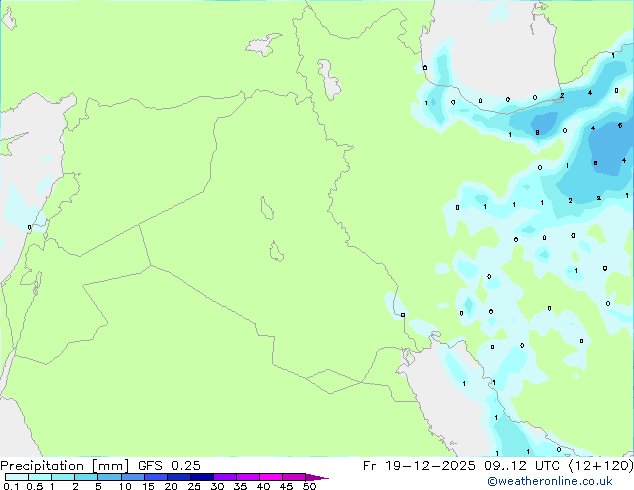Click the "30" legend scale label
This screenshot has height=490, width=634.
(217, 486)
